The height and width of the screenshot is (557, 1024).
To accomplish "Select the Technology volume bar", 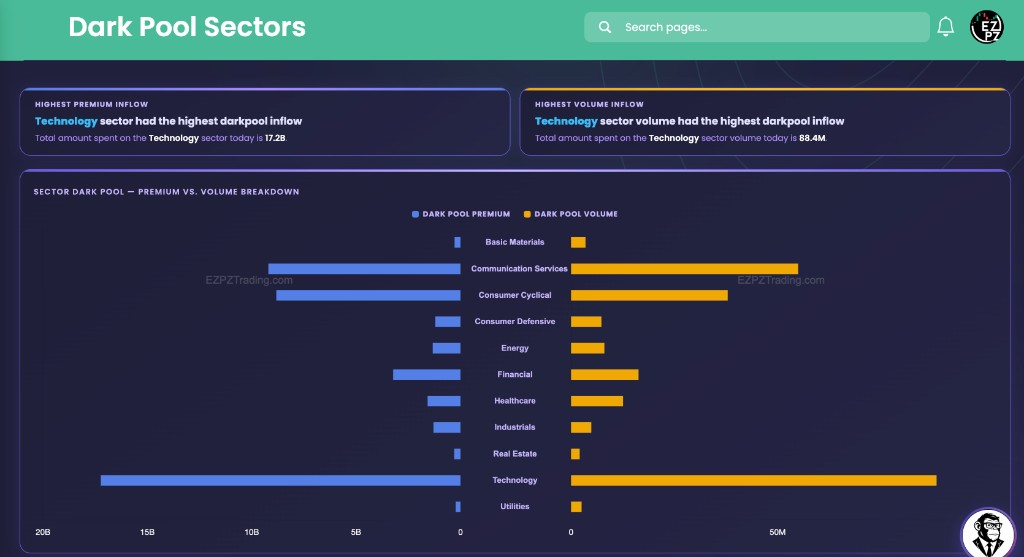I will click(754, 481).
